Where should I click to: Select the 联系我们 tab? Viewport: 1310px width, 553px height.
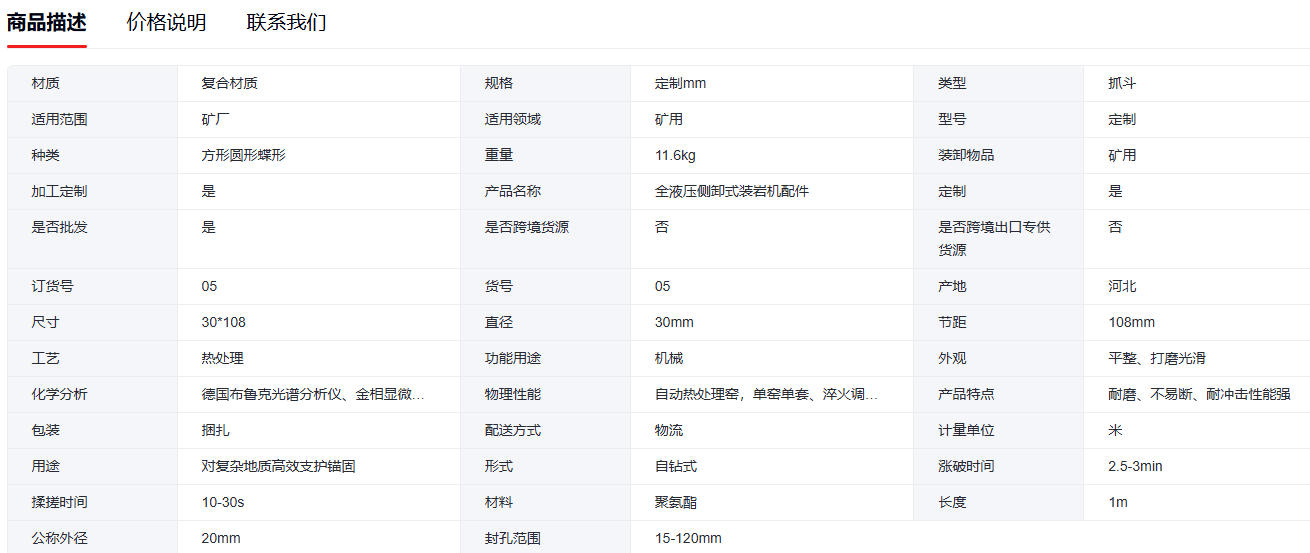[x=286, y=22]
